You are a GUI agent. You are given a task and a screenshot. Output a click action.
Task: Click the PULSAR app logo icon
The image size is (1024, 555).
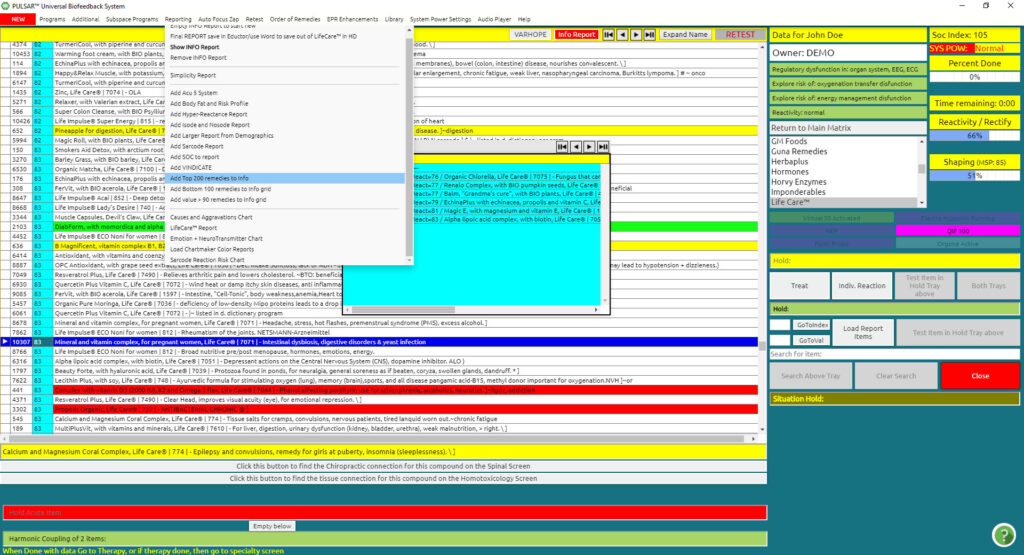[7, 6]
